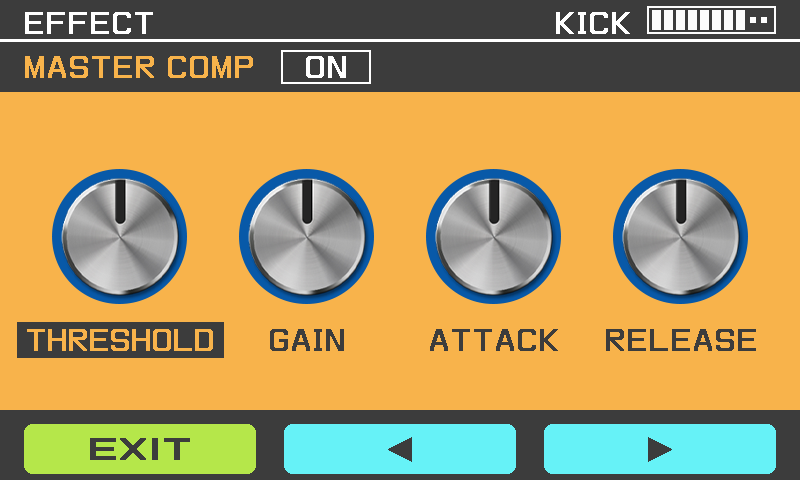Image resolution: width=800 pixels, height=480 pixels.
Task: Click the THRESHOLD knob
Action: pyautogui.click(x=119, y=236)
